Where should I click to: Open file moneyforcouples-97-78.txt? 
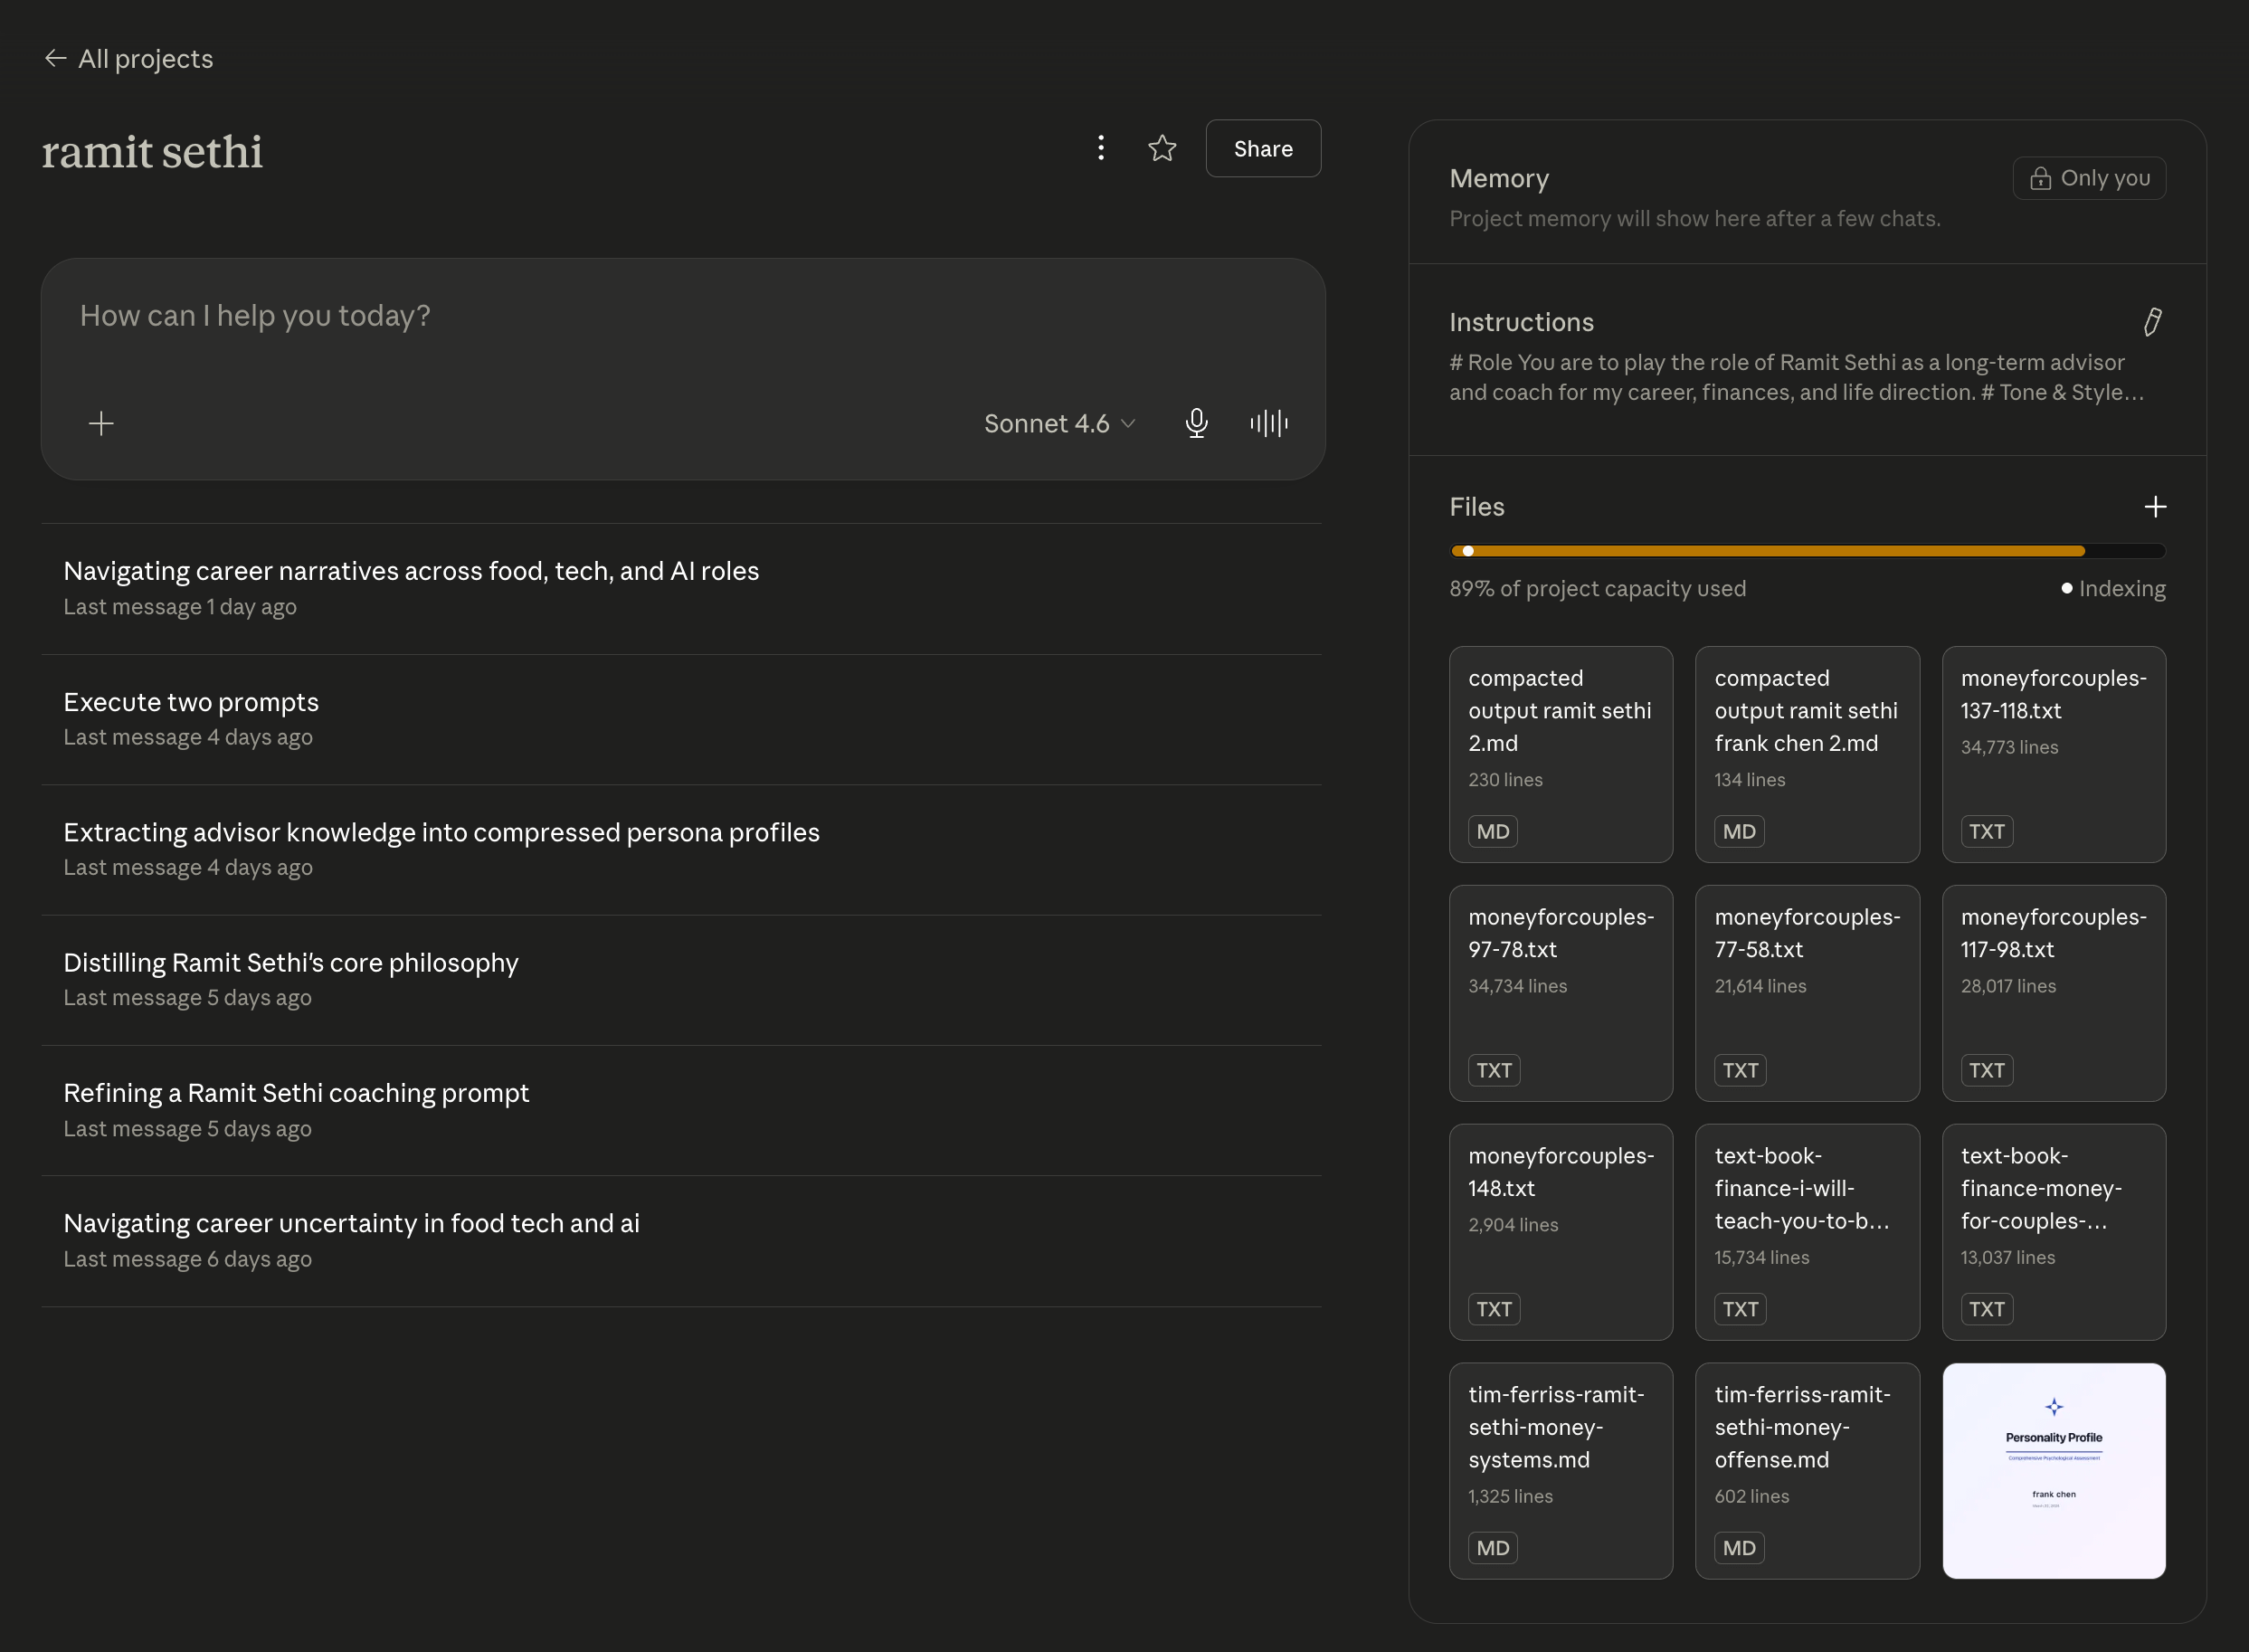(x=1561, y=993)
